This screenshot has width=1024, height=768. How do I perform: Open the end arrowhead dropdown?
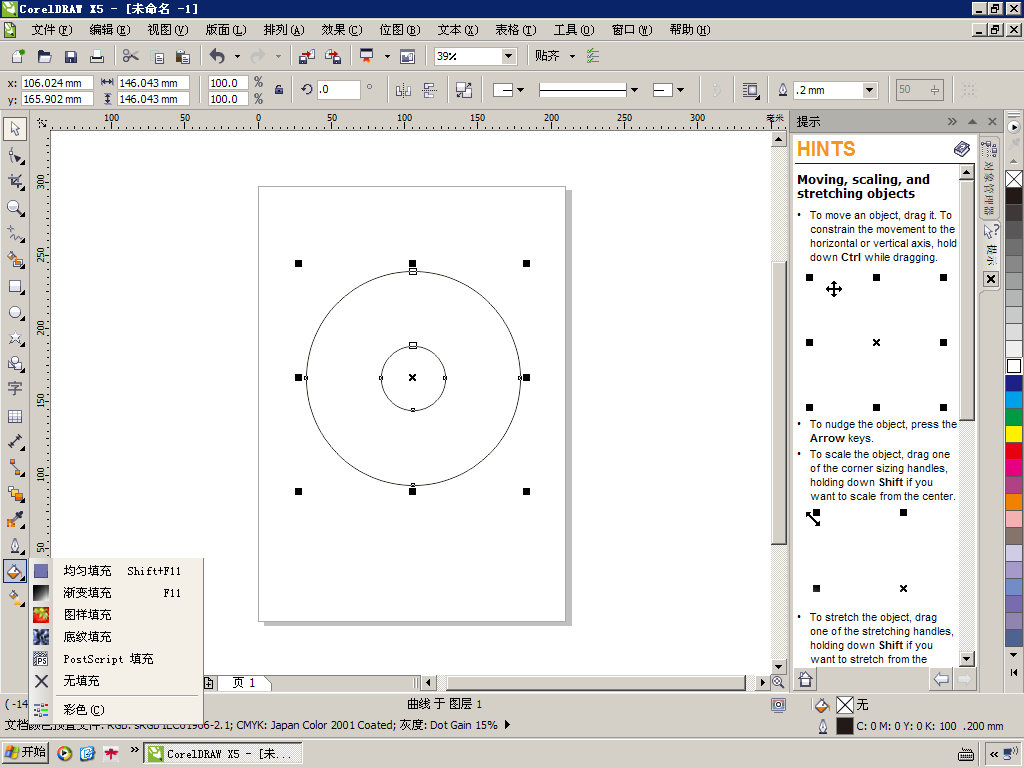pos(680,90)
